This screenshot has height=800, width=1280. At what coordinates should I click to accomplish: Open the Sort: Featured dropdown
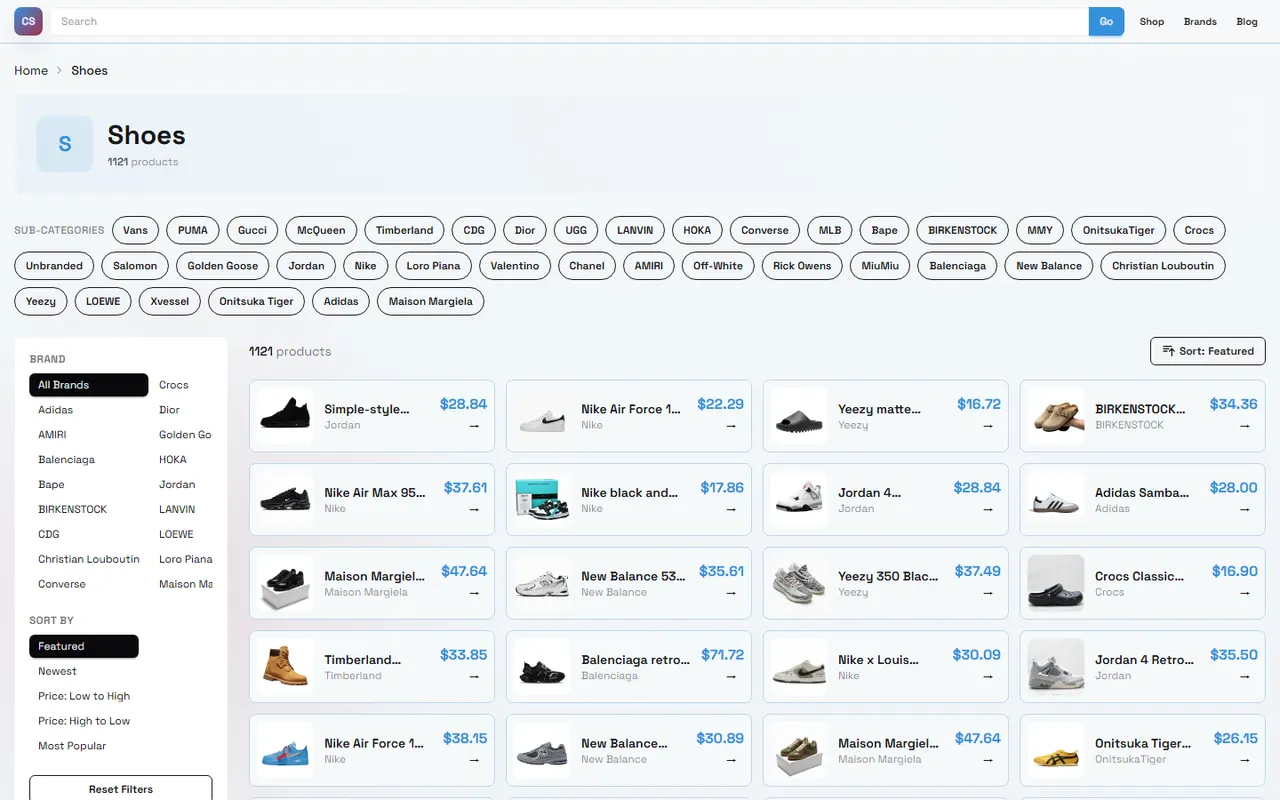click(x=1208, y=351)
